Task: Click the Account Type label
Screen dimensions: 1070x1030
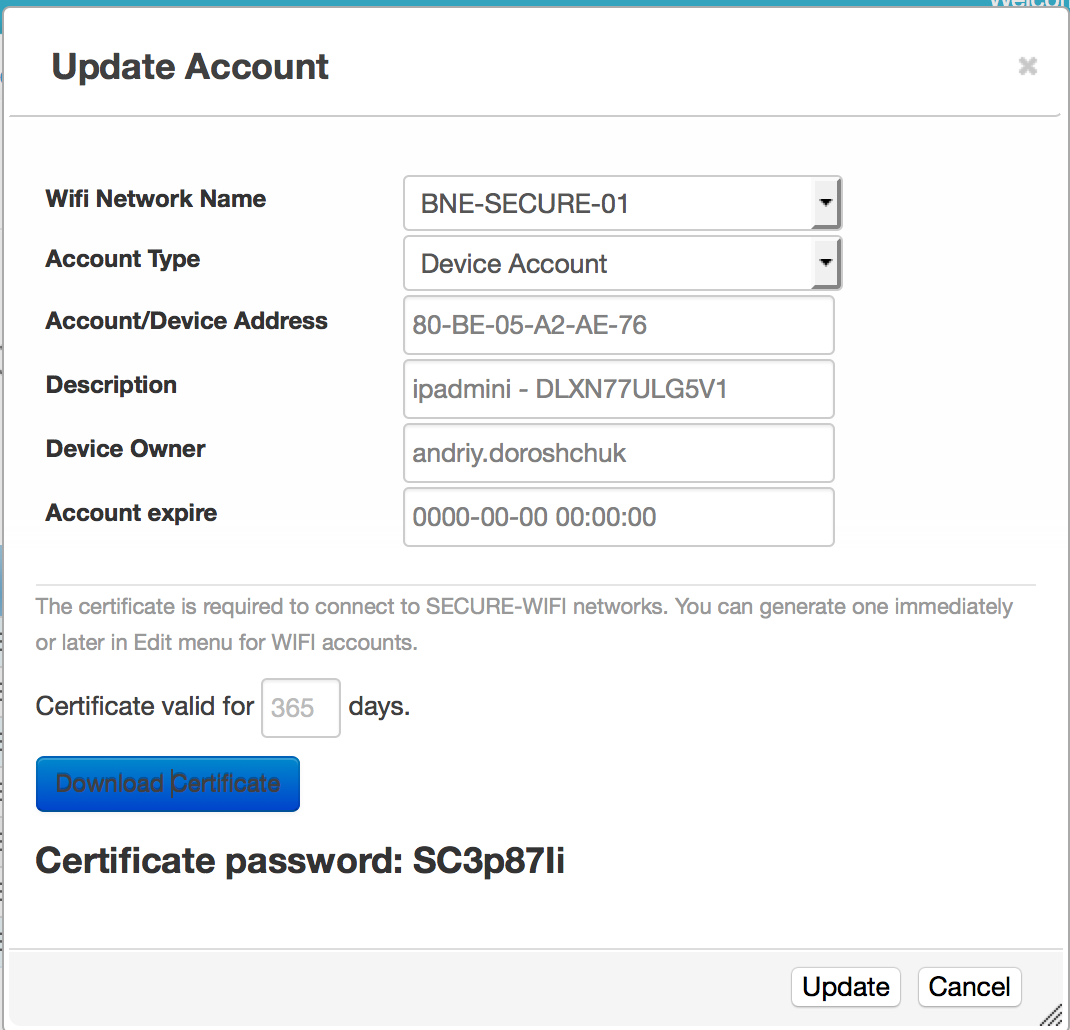Action: click(123, 259)
